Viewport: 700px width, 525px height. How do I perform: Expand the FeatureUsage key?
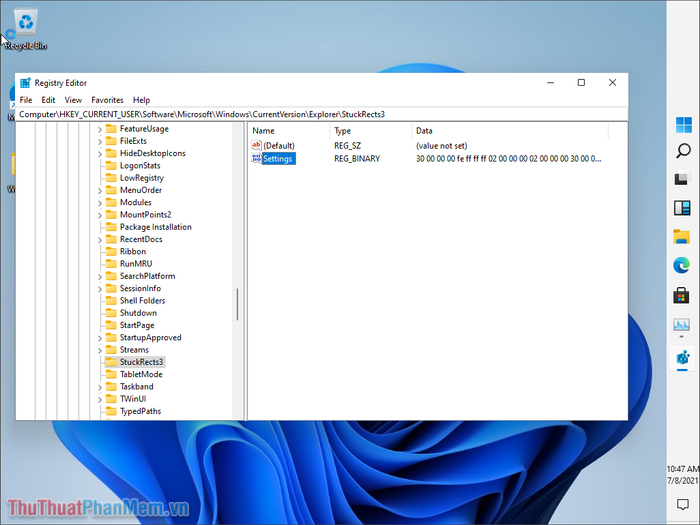tap(100, 129)
